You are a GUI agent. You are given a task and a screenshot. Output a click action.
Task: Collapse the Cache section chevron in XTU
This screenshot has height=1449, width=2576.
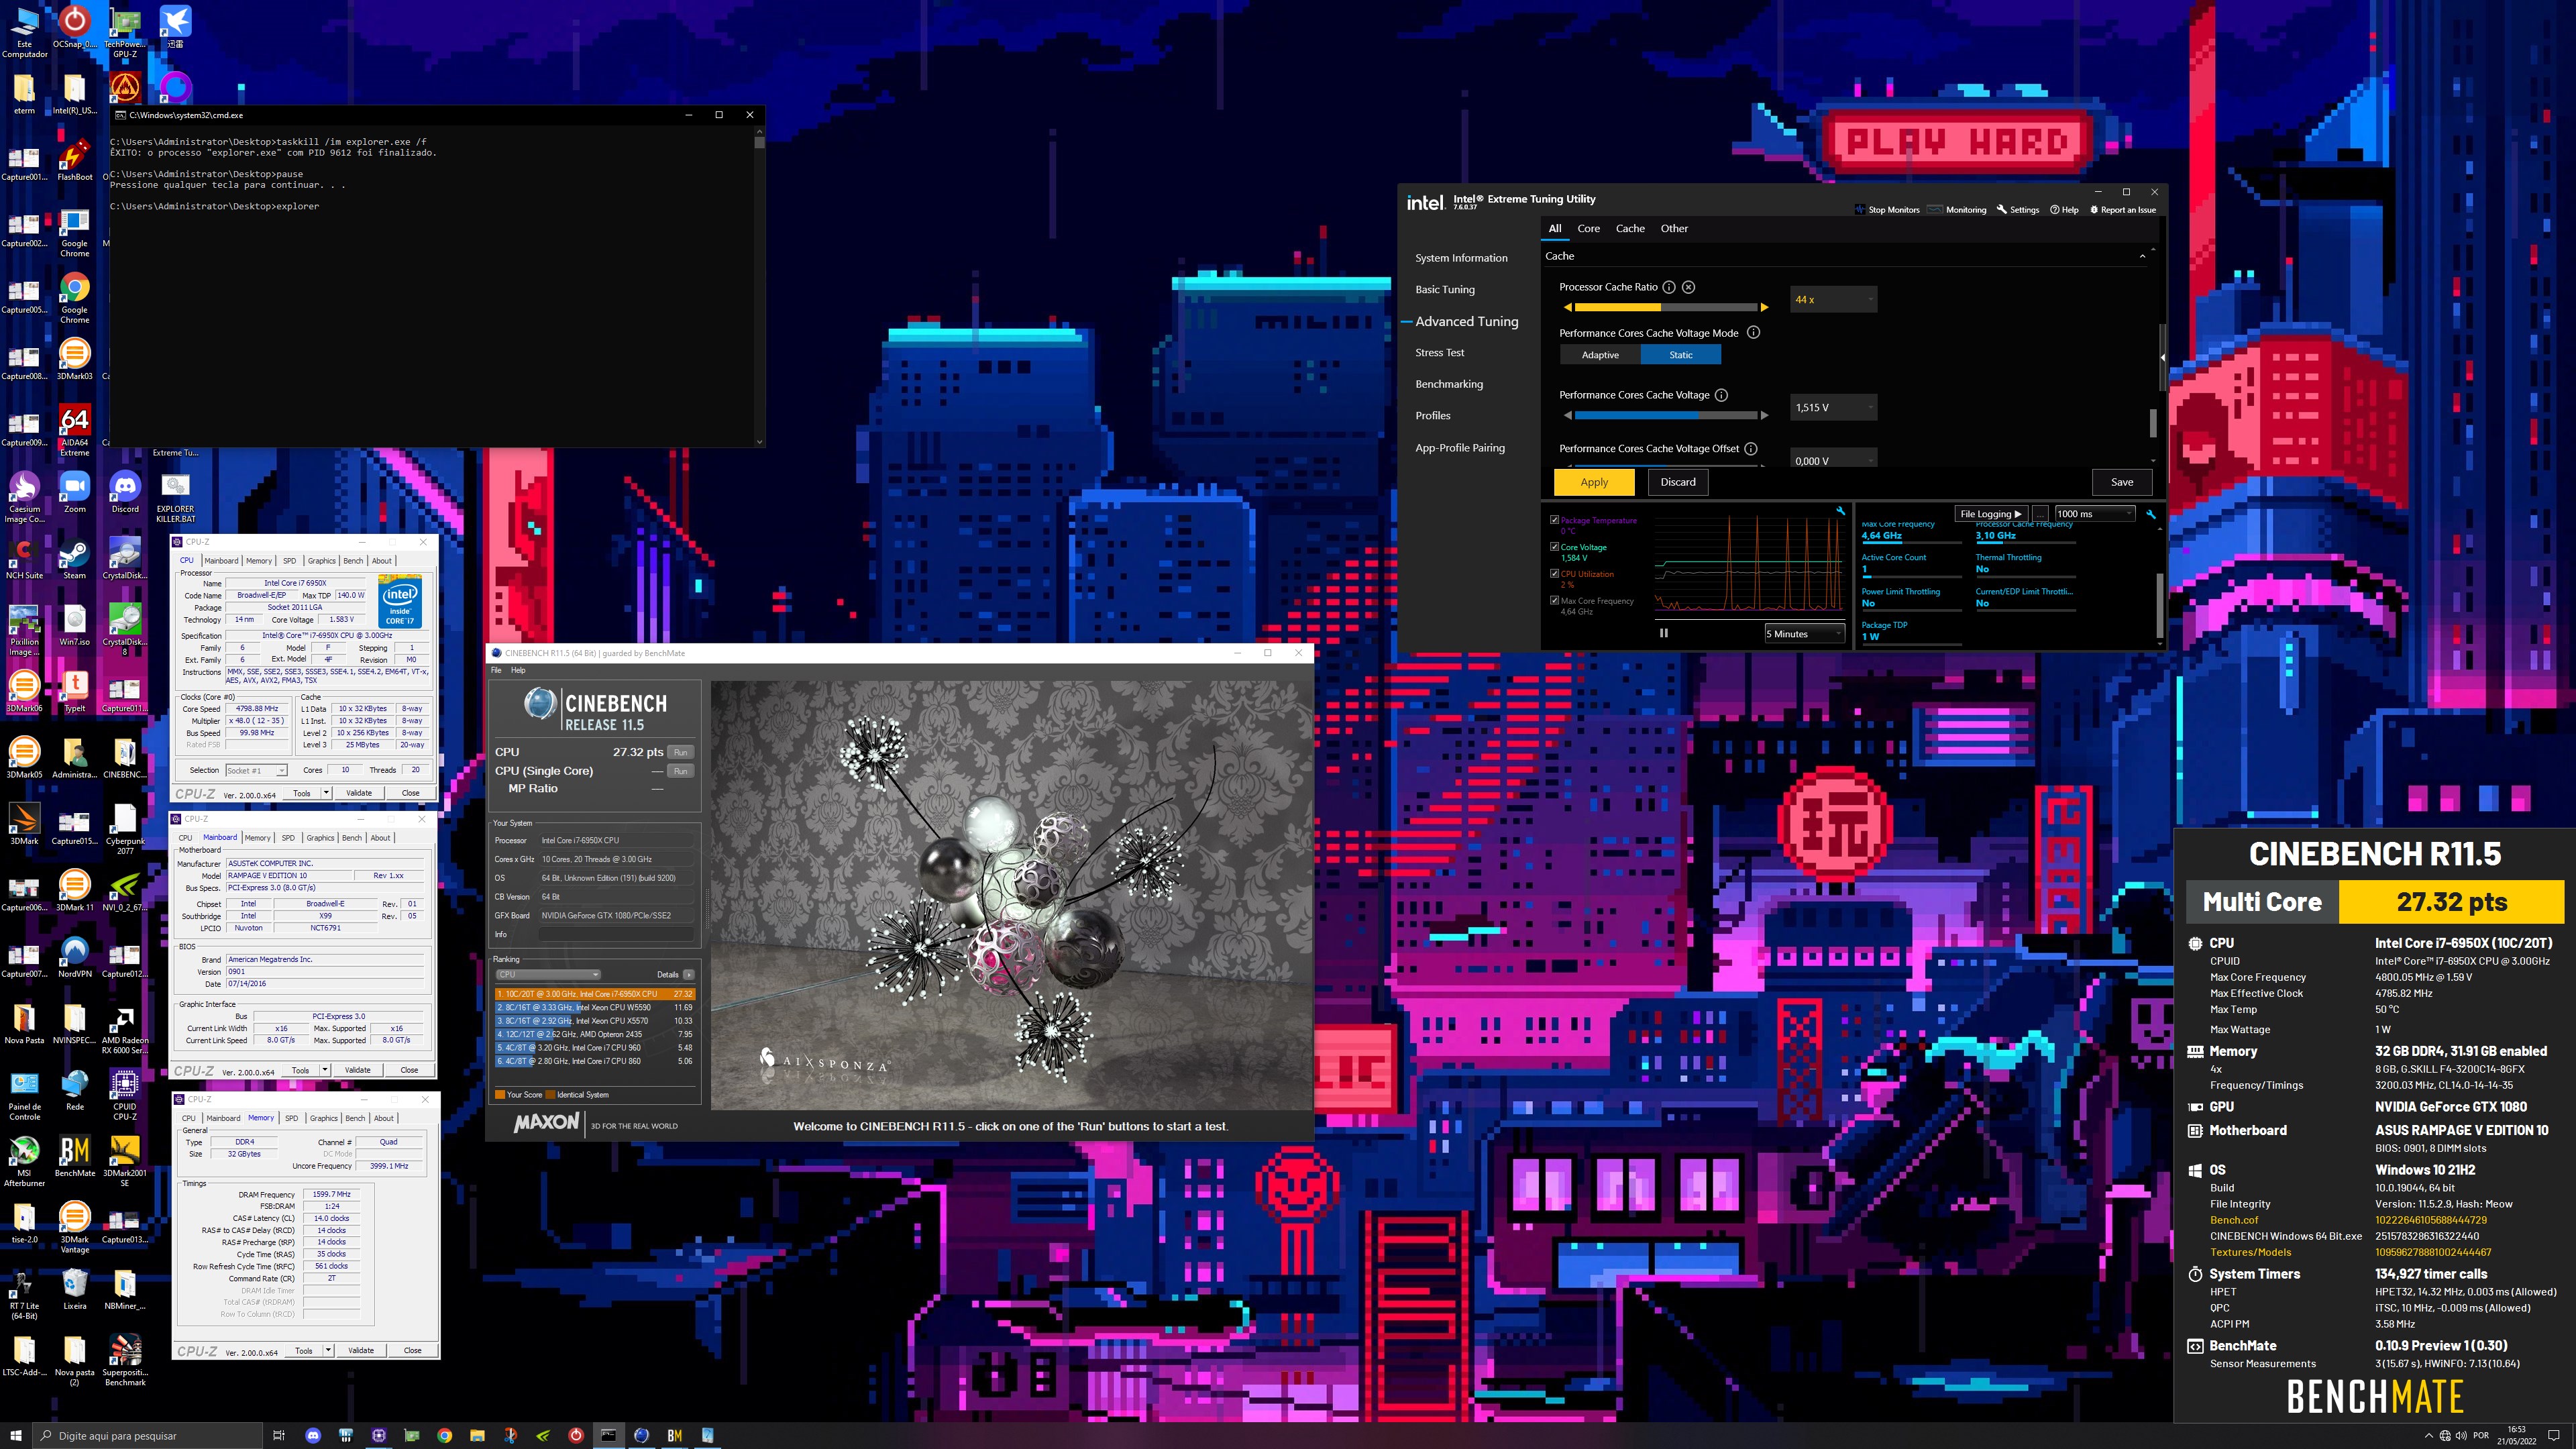(2142, 257)
